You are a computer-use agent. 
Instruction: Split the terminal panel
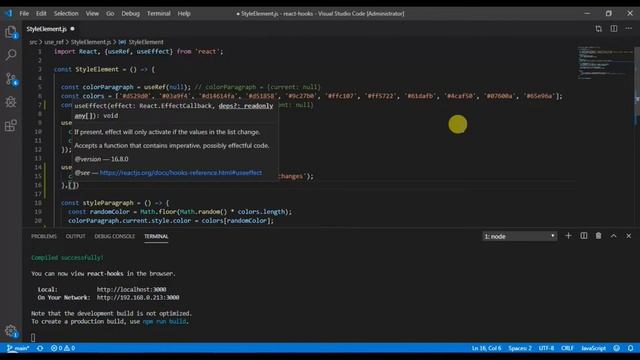pyautogui.click(x=584, y=236)
